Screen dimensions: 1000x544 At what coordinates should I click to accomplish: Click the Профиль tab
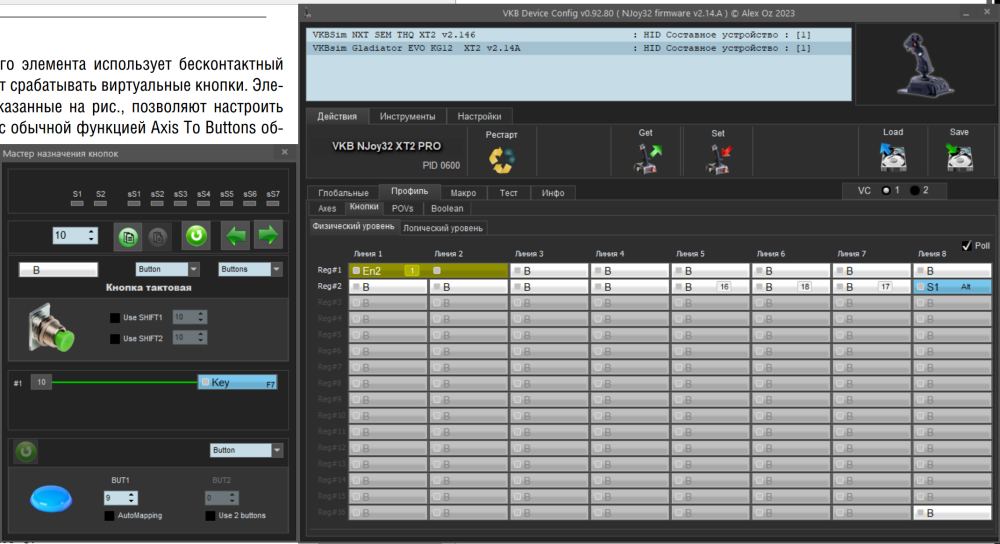tap(409, 191)
